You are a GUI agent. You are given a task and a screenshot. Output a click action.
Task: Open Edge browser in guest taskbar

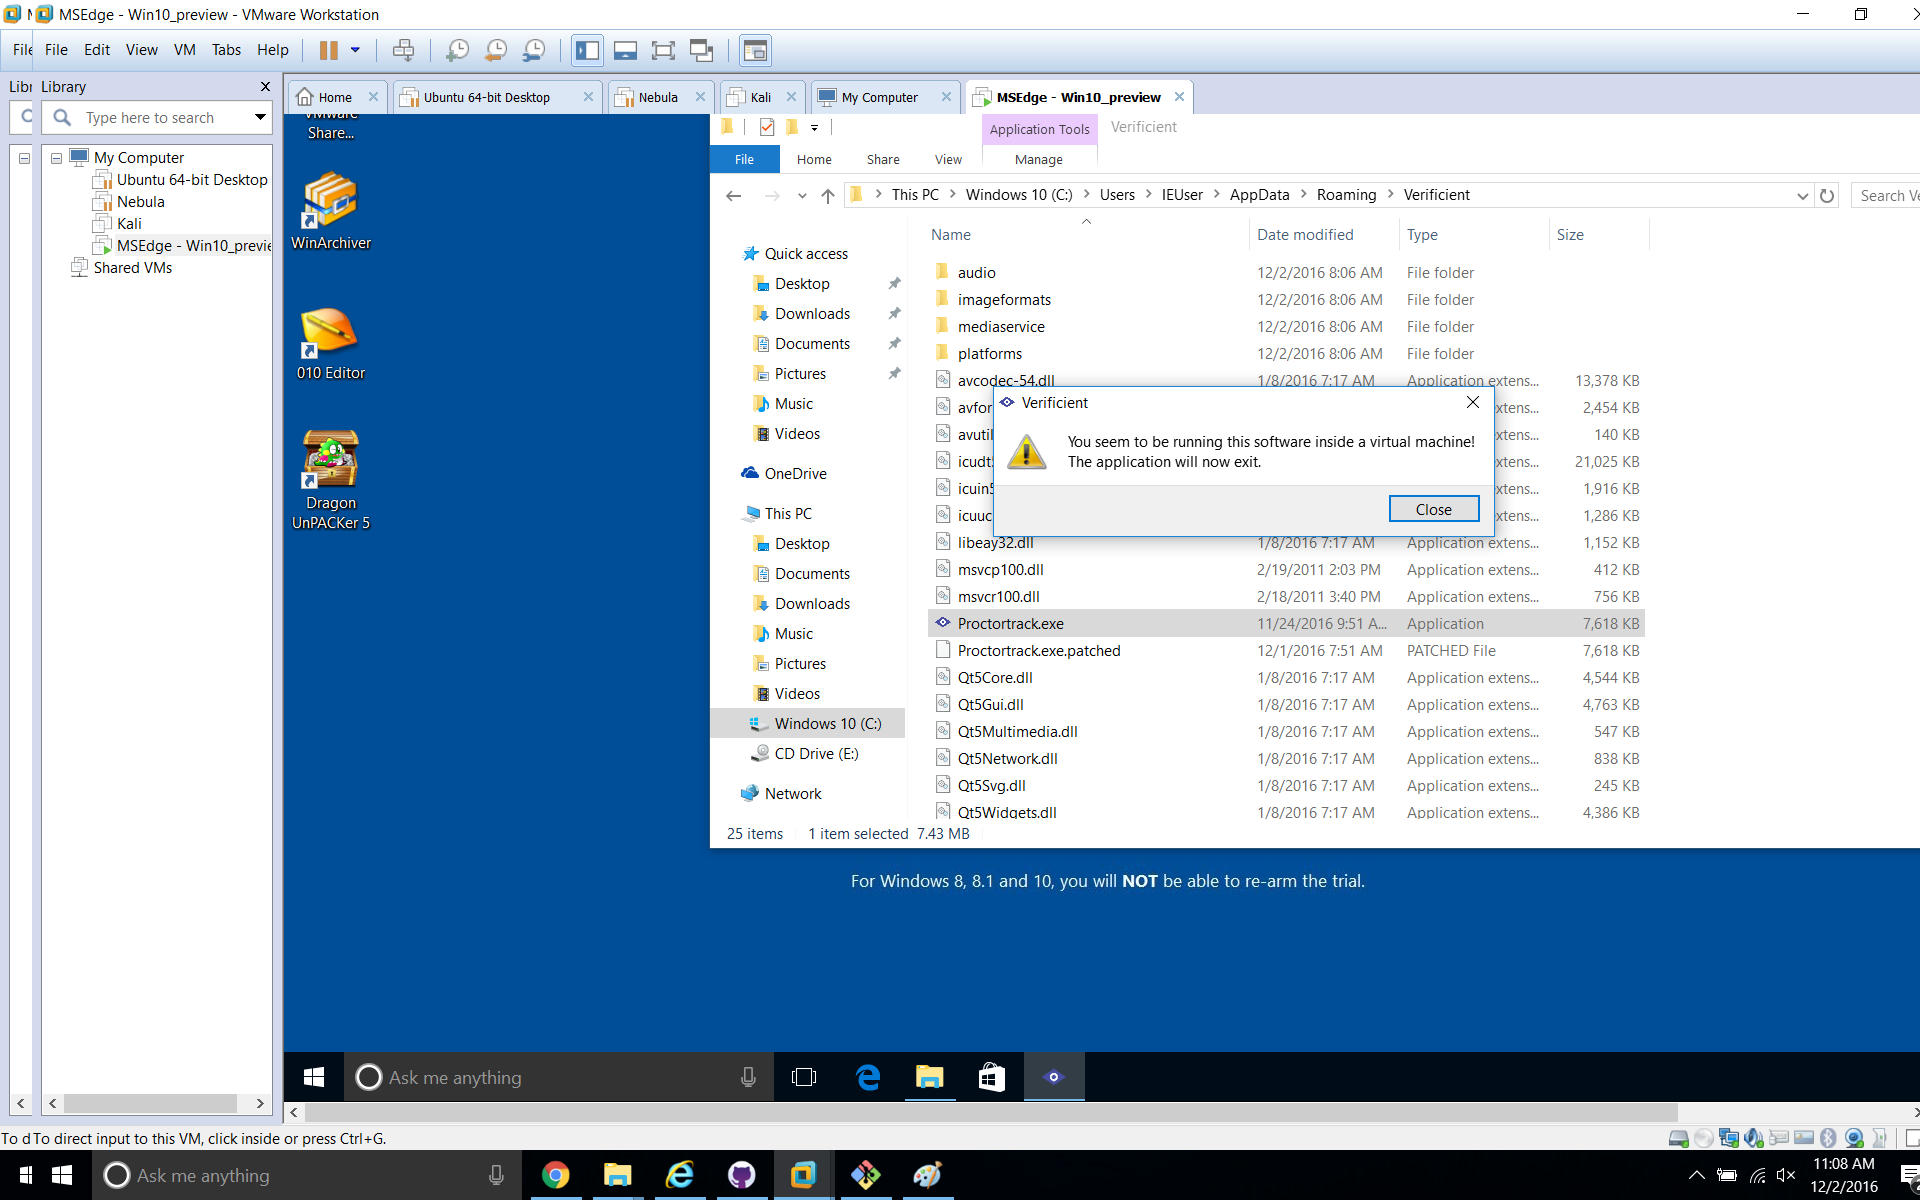point(868,1077)
